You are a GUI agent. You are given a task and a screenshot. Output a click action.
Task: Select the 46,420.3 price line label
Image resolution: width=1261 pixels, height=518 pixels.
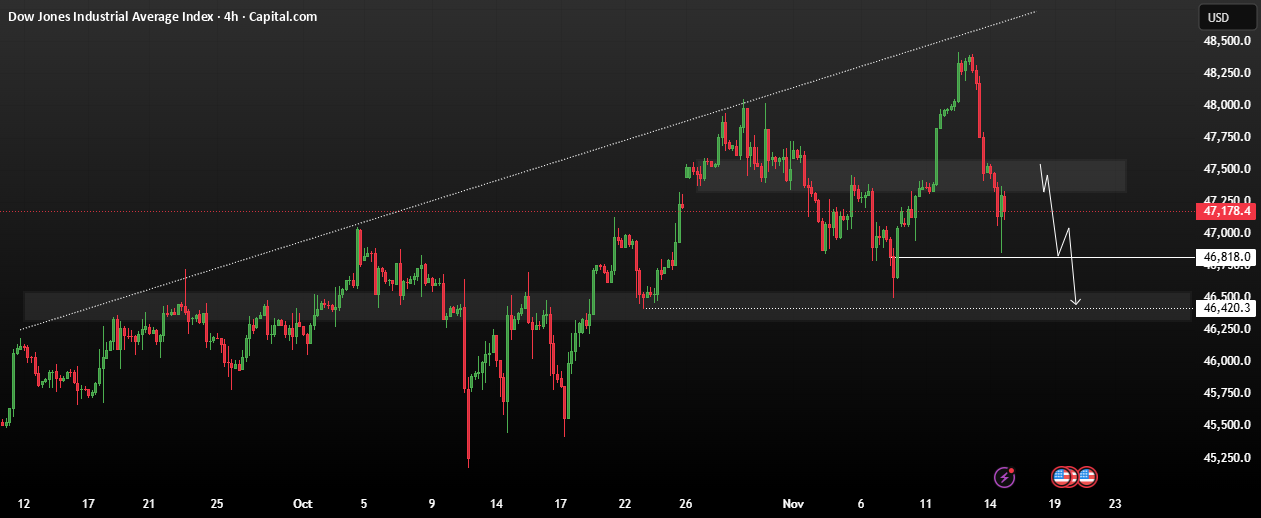1225,308
